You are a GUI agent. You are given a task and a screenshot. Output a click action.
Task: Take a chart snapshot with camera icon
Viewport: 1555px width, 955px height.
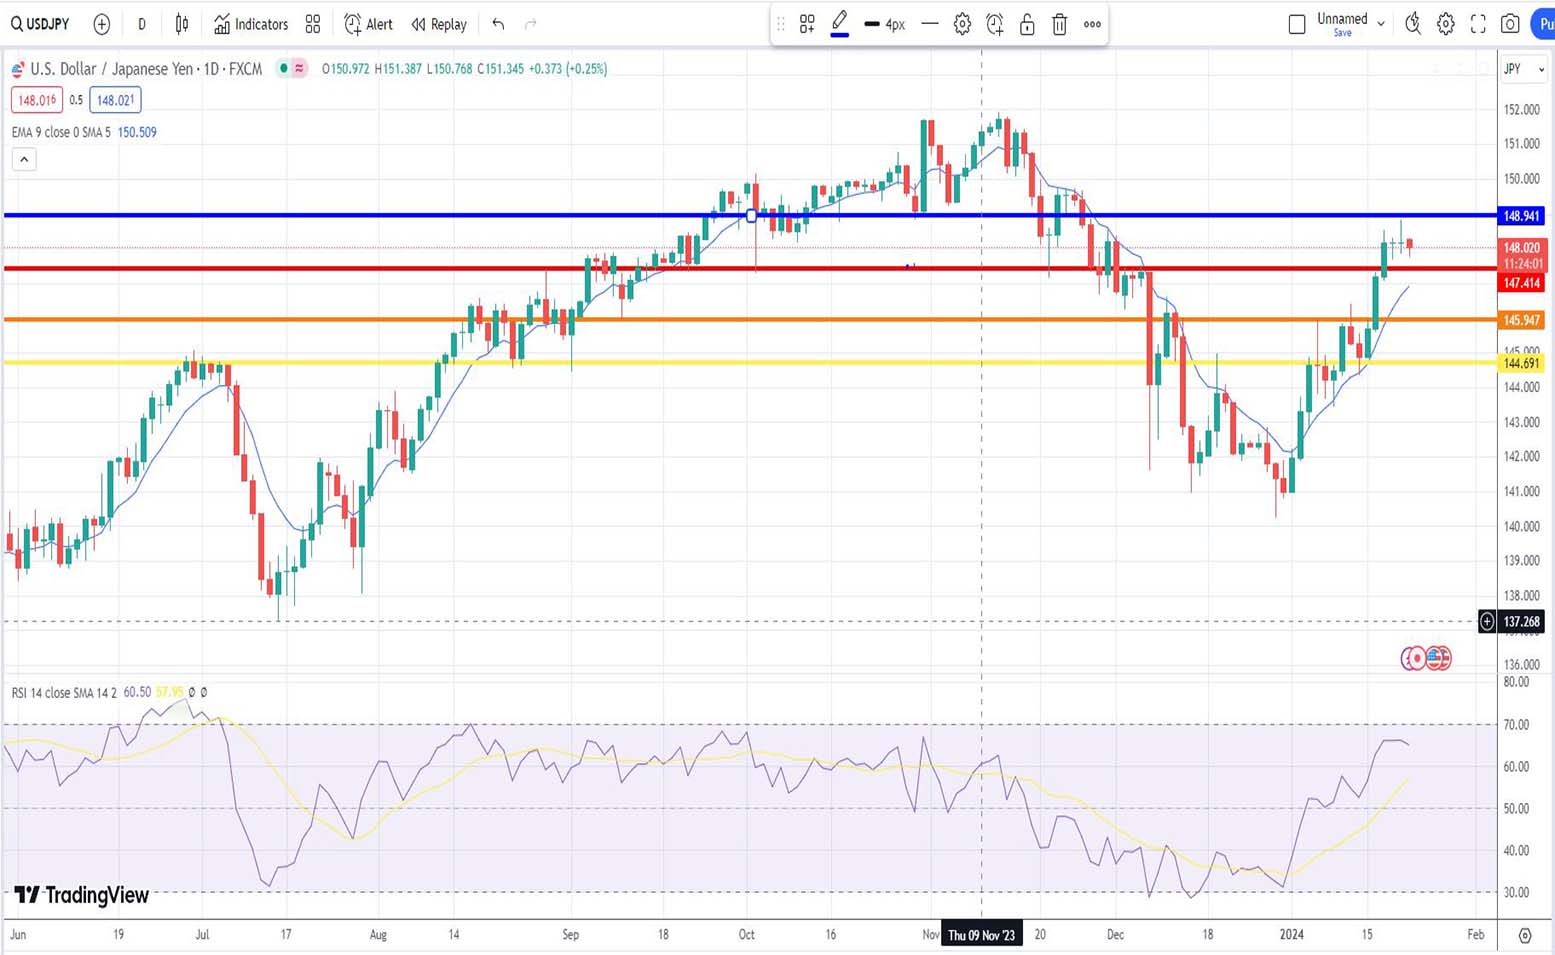pyautogui.click(x=1510, y=24)
